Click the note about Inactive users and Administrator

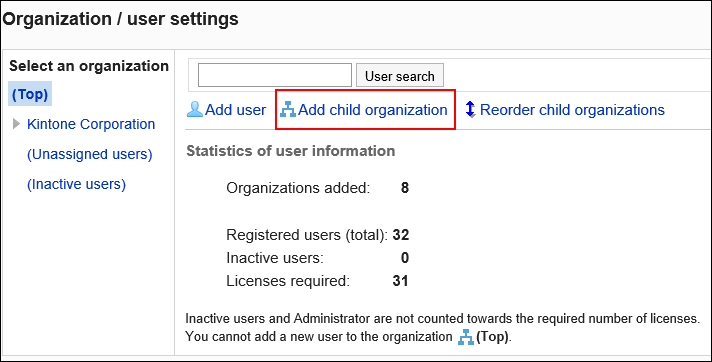[442, 318]
